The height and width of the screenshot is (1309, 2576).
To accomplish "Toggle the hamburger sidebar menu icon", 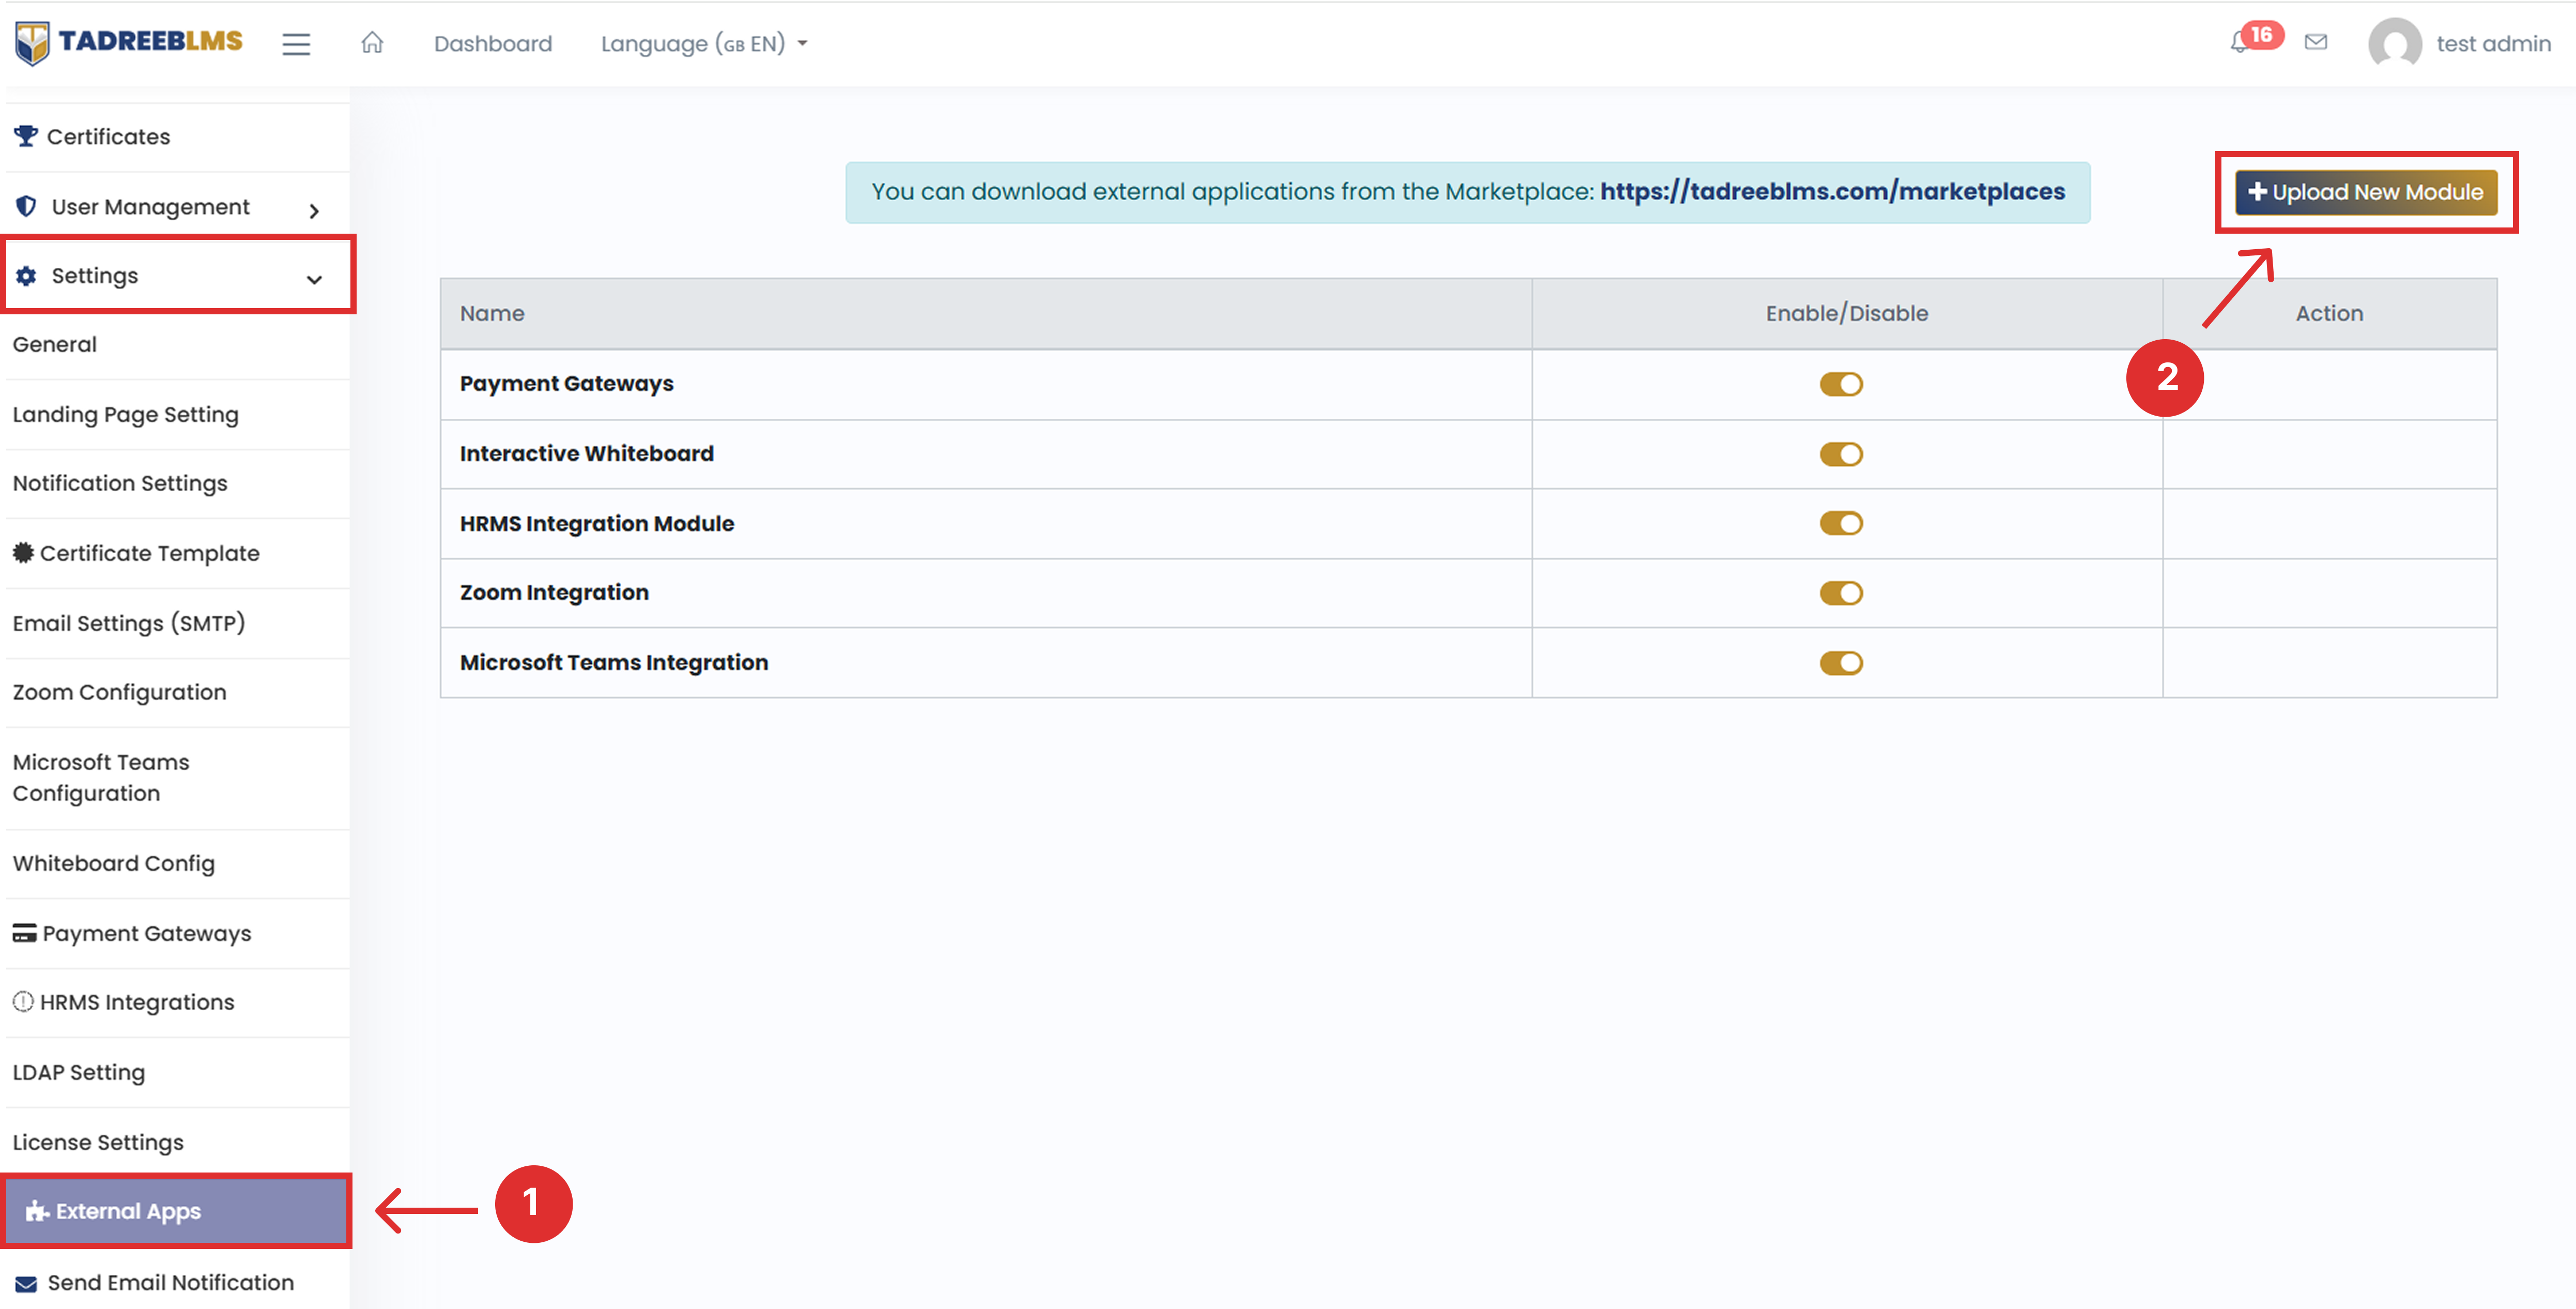I will click(296, 44).
